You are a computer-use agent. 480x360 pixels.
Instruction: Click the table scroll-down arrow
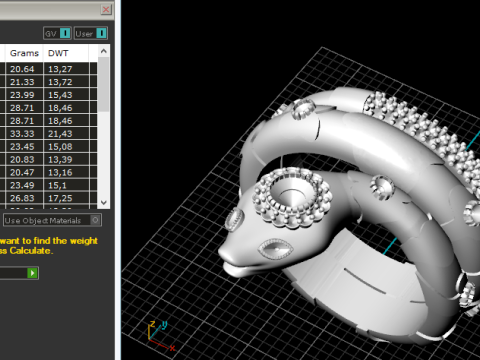click(x=104, y=202)
